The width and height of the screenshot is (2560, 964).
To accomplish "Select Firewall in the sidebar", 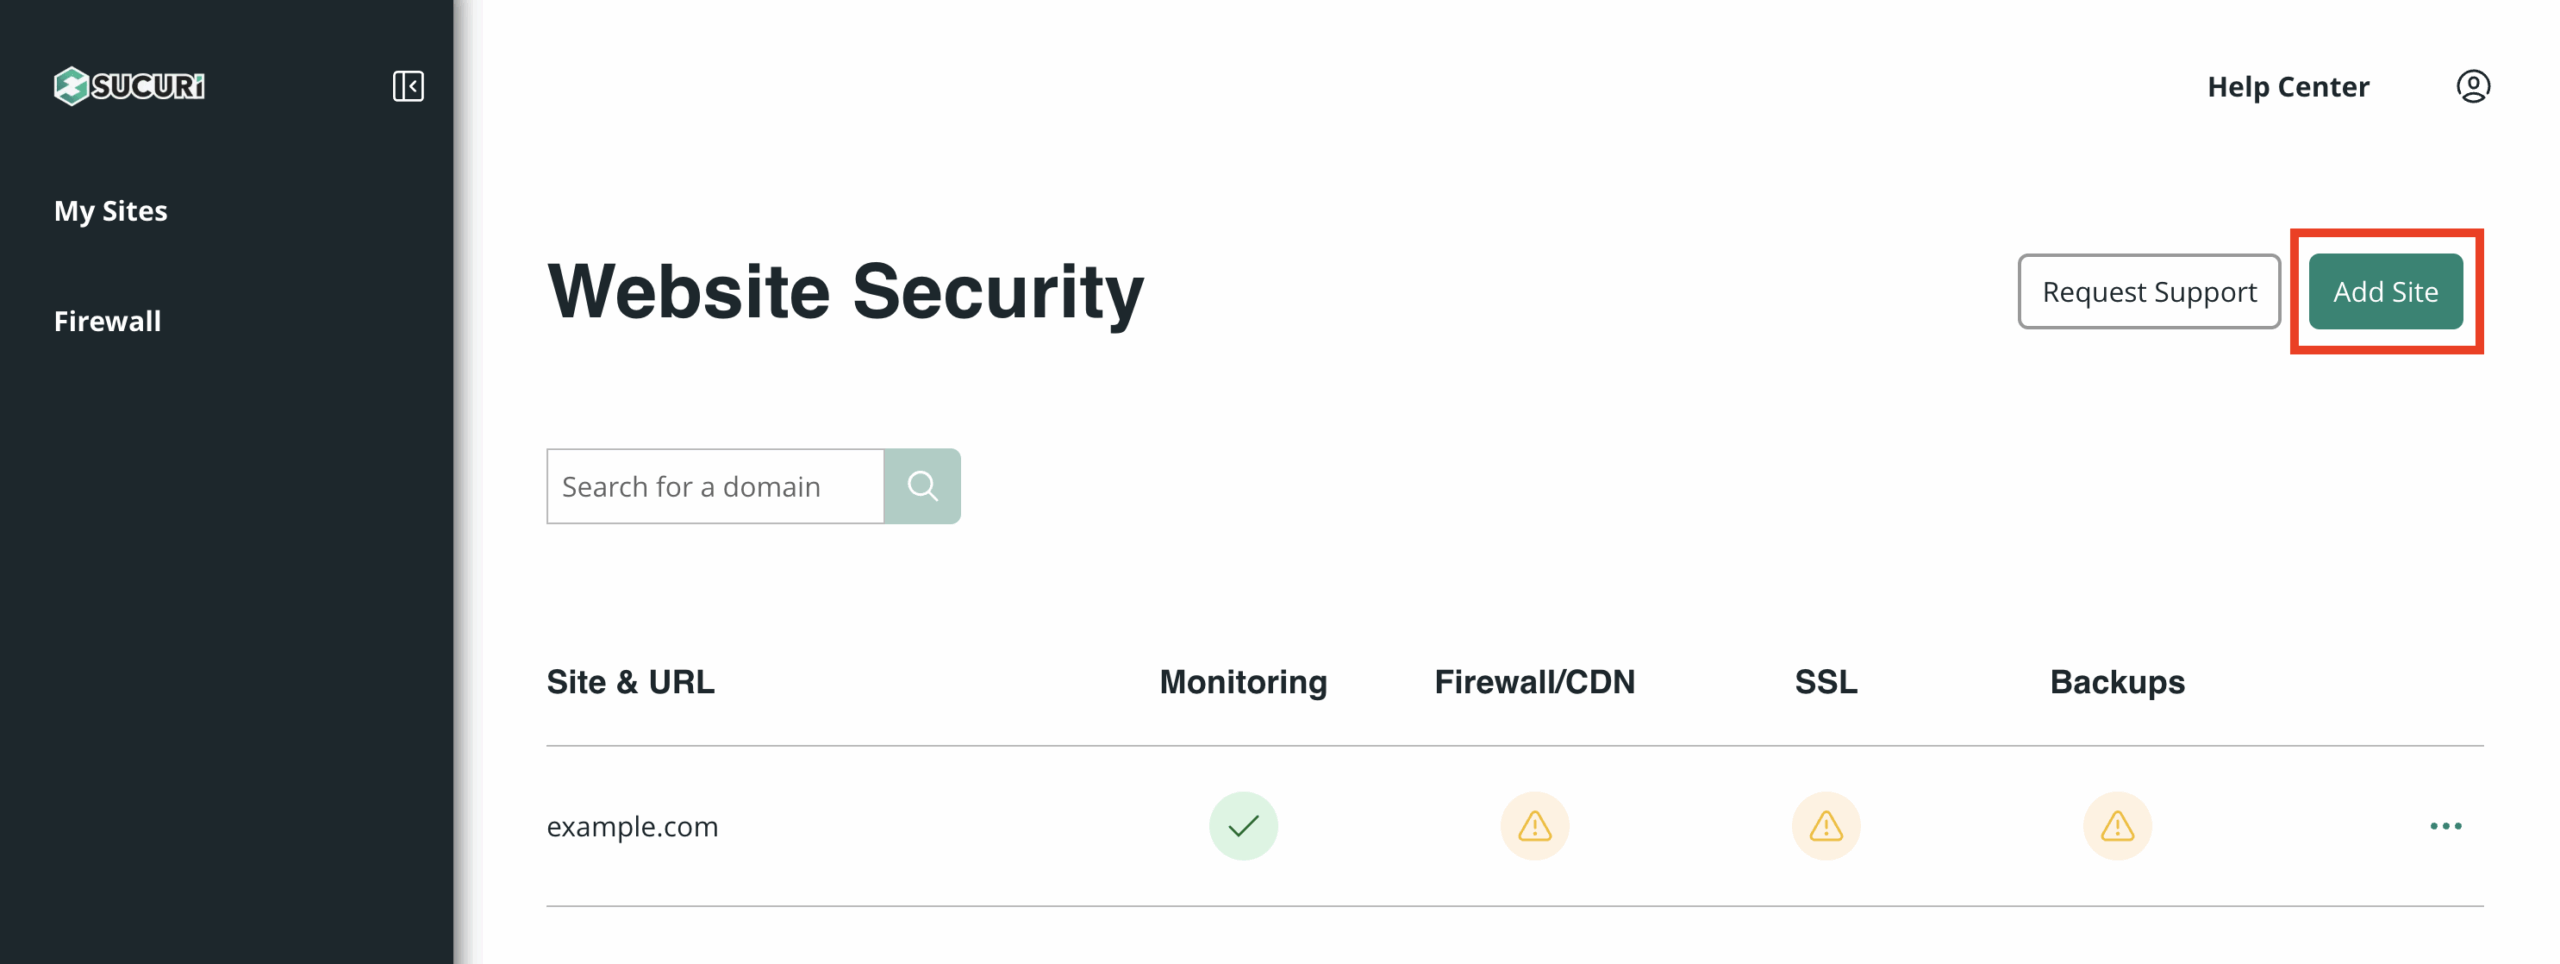I will pos(107,321).
